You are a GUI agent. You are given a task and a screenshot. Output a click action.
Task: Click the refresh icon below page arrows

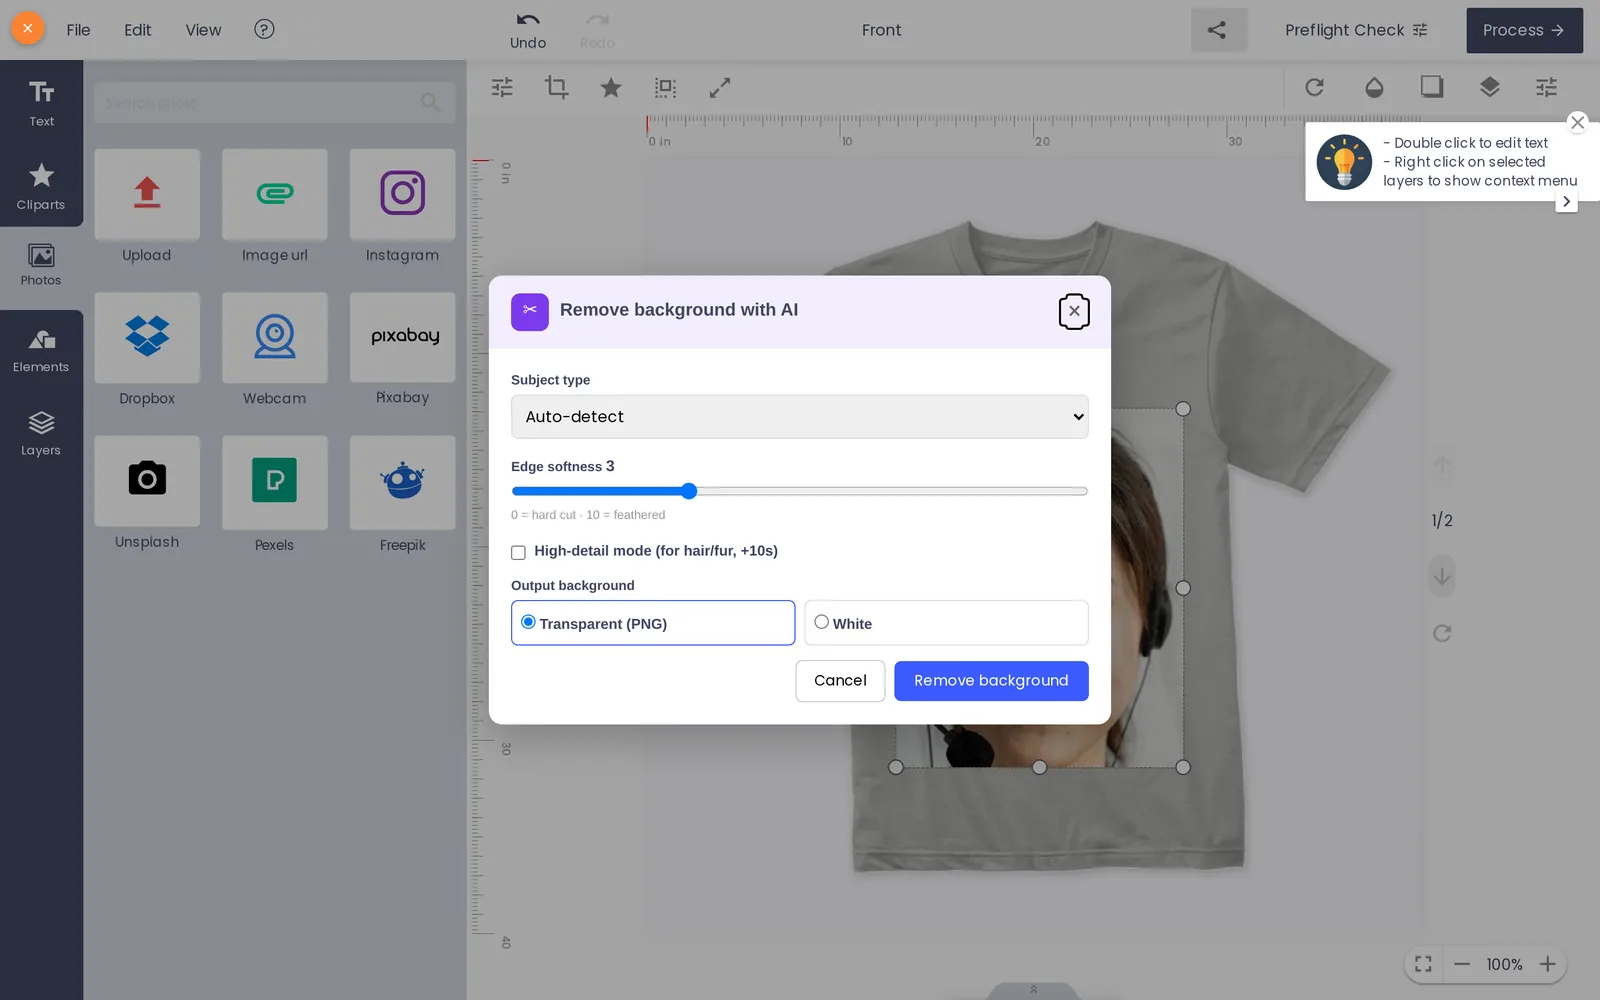point(1442,633)
